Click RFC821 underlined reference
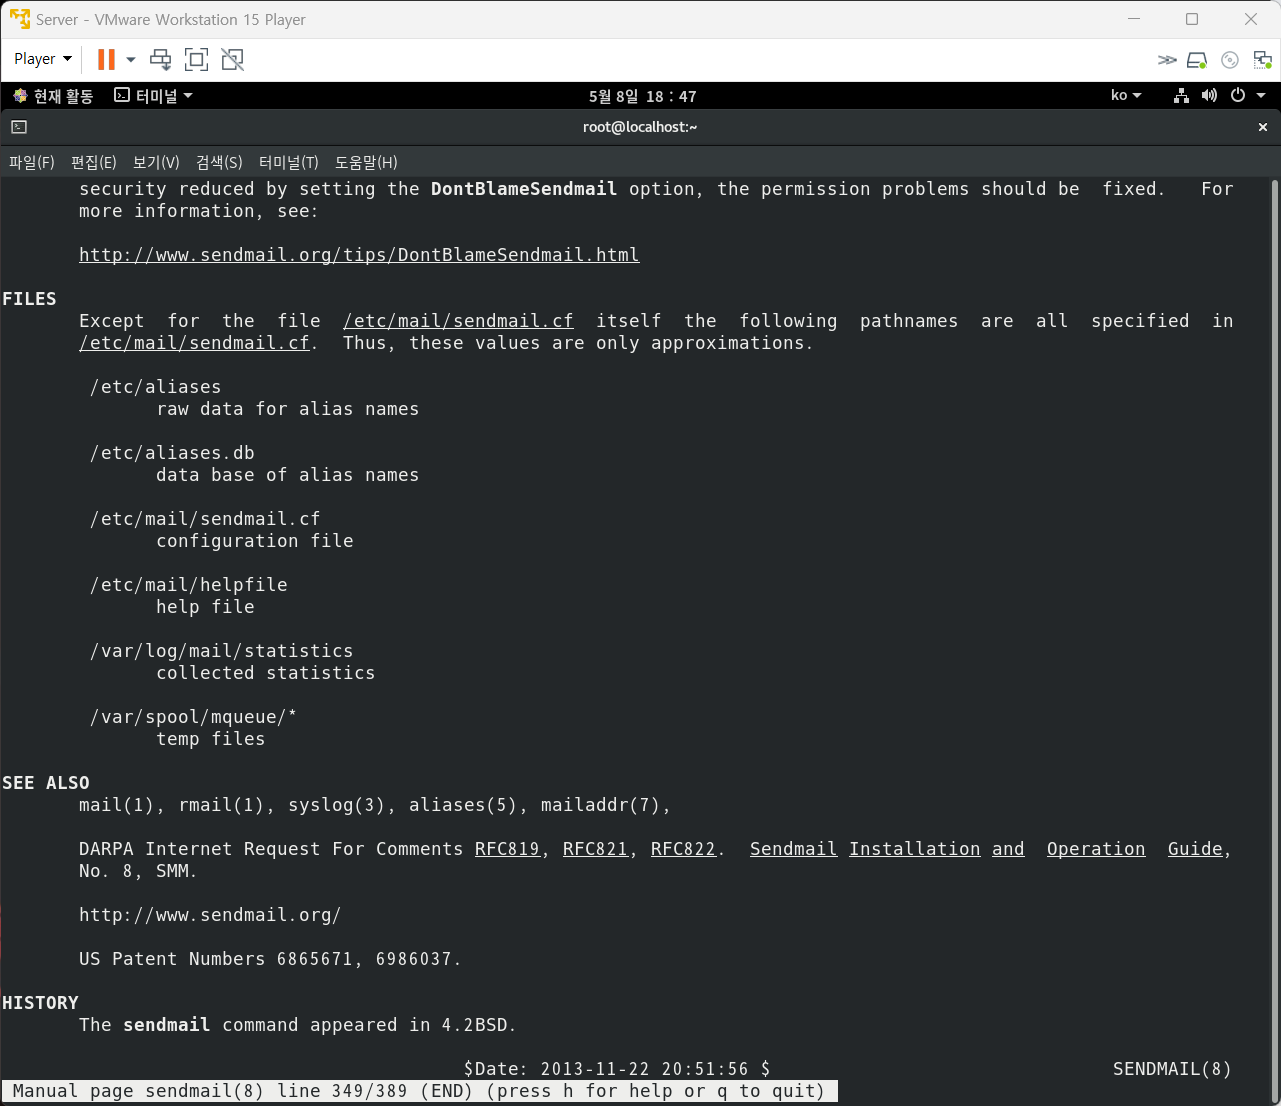This screenshot has height=1106, width=1281. coord(595,849)
